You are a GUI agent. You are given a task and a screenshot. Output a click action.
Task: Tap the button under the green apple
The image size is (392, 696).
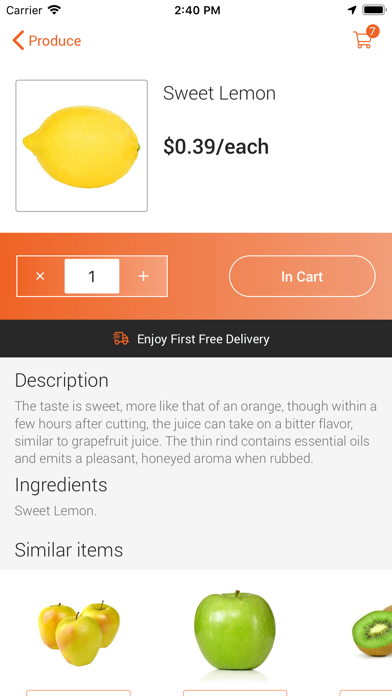click(235, 692)
